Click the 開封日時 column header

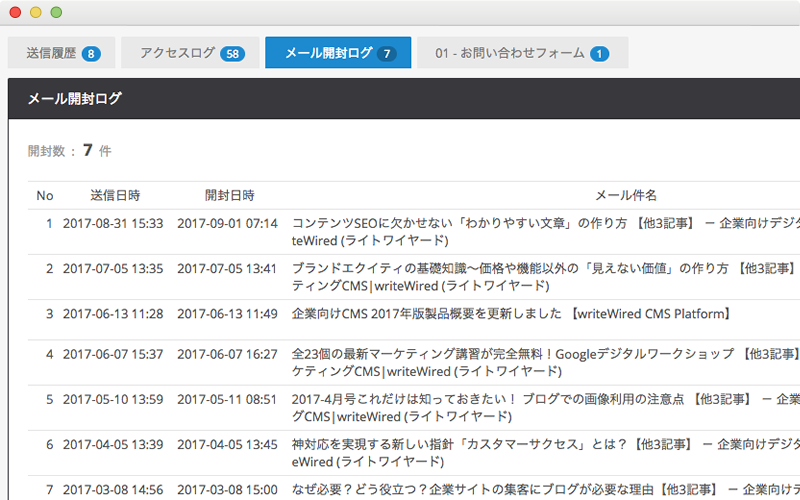click(x=230, y=195)
